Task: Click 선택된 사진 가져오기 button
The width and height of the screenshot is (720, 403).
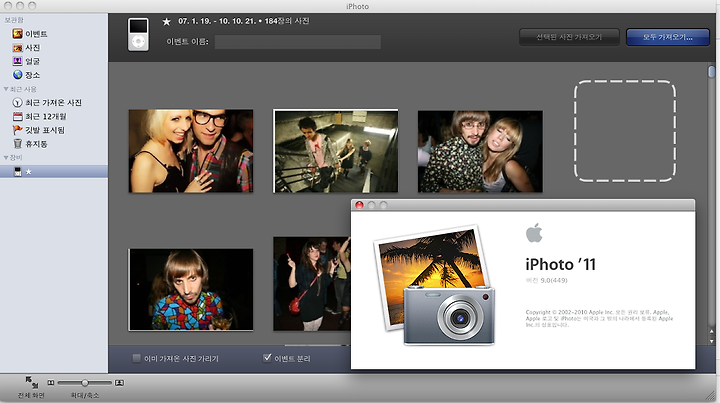Action: 569,37
